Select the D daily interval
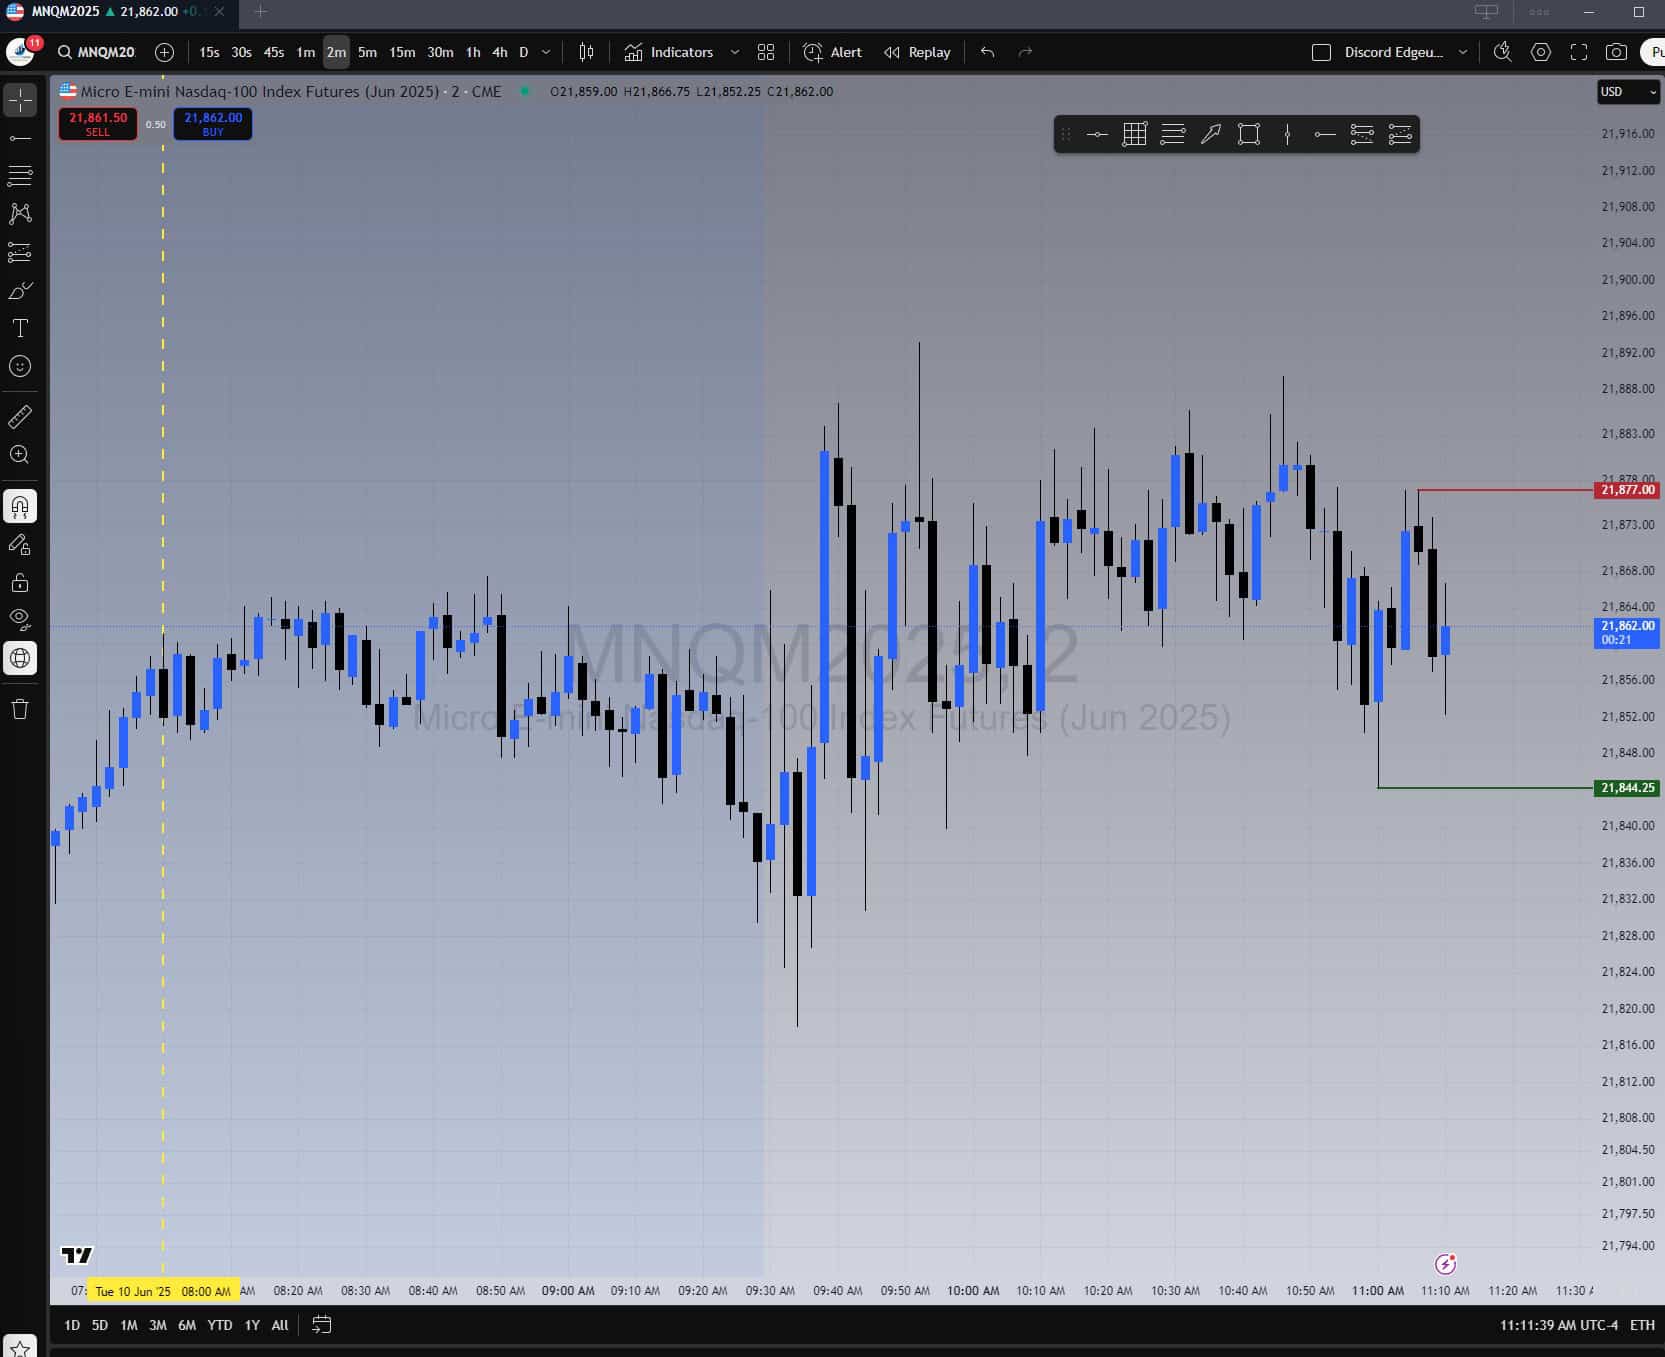Screen dimensions: 1665x1357 (524, 52)
